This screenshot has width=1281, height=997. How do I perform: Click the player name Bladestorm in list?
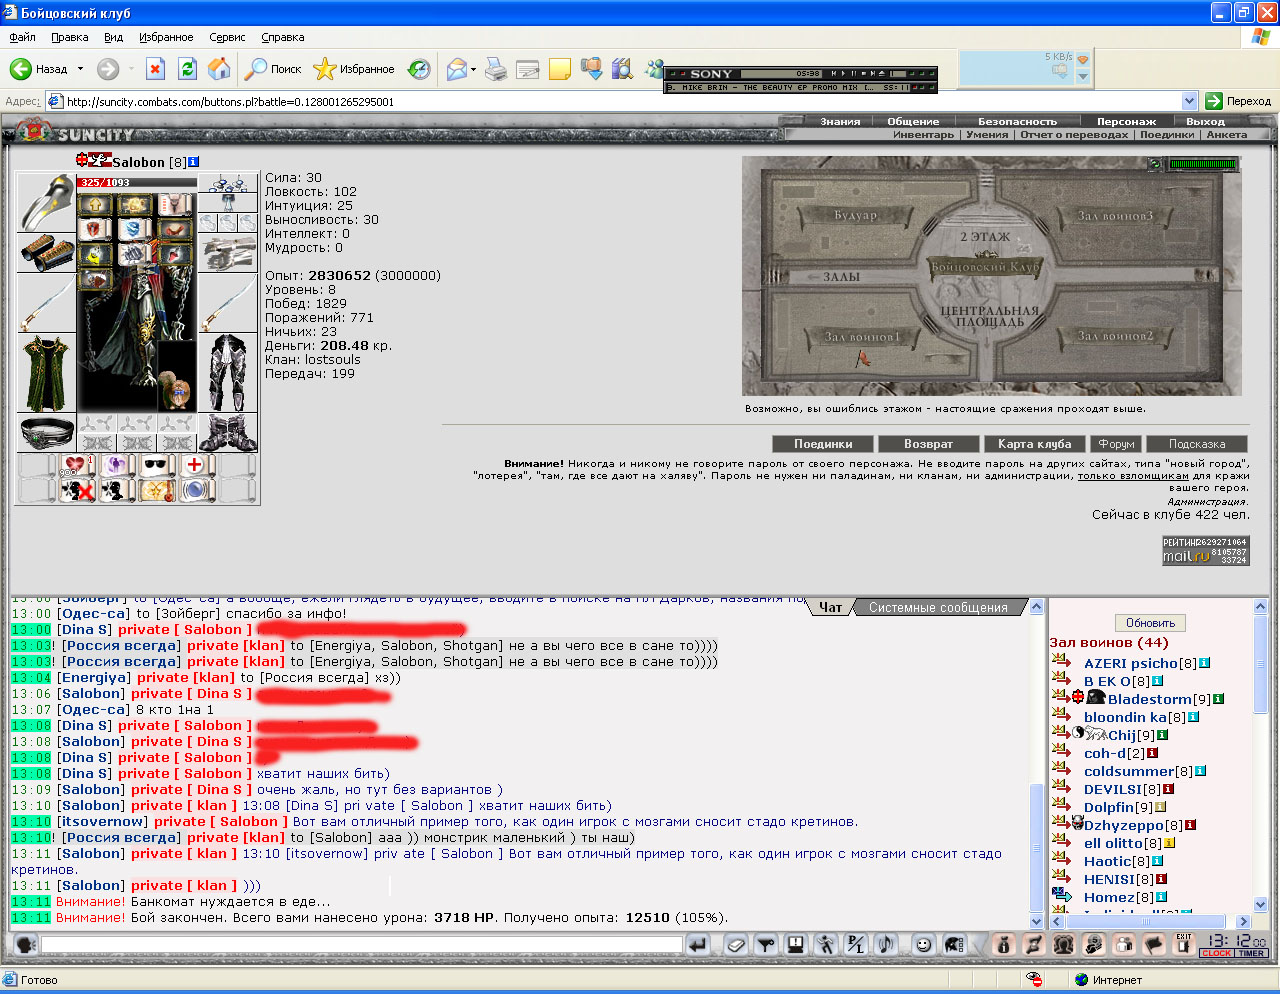[x=1150, y=699]
